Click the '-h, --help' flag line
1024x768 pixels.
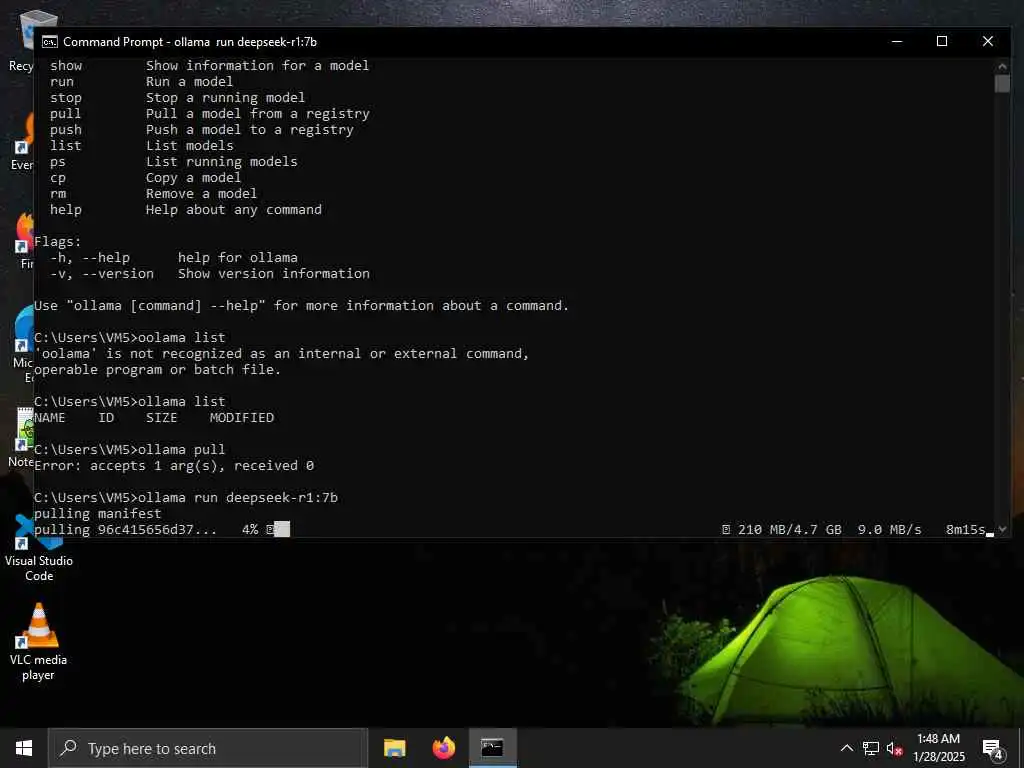click(x=174, y=257)
